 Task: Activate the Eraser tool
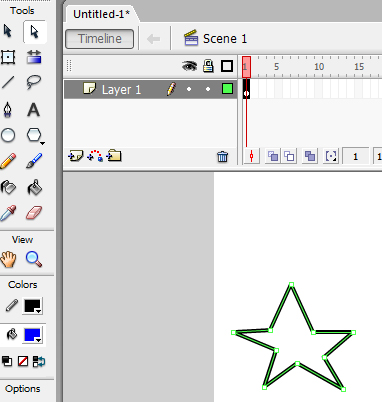click(34, 213)
